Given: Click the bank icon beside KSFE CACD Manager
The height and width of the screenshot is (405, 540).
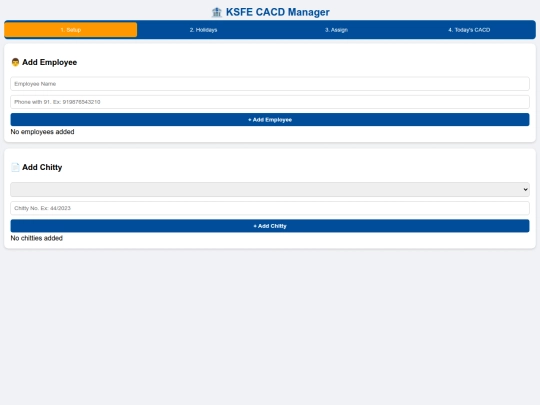Looking at the screenshot, I should (x=217, y=12).
